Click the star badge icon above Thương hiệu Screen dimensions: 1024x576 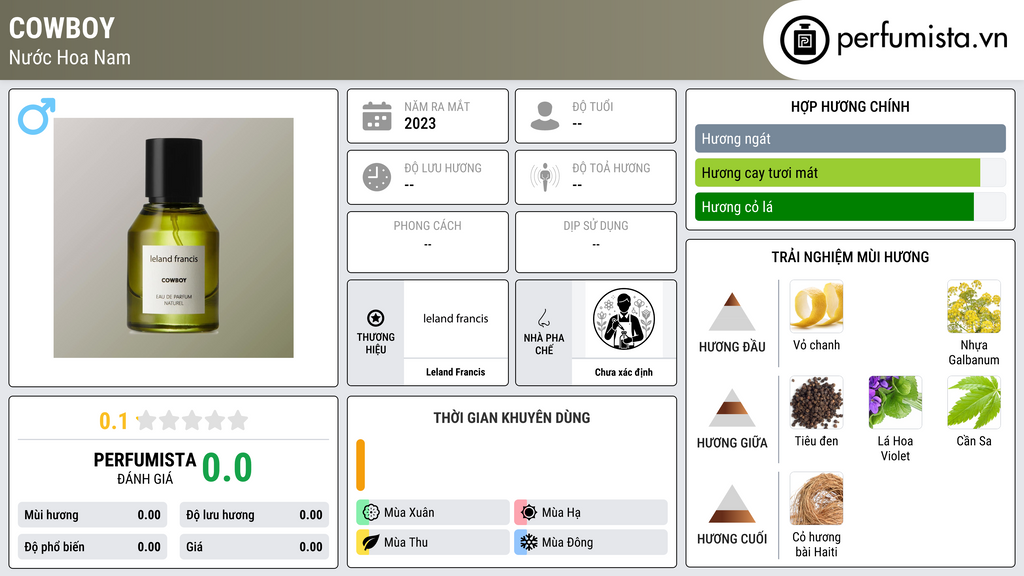click(x=376, y=318)
